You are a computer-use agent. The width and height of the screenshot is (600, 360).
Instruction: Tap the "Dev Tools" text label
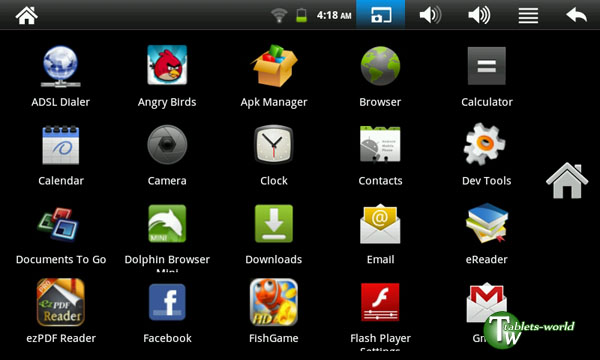point(487,181)
